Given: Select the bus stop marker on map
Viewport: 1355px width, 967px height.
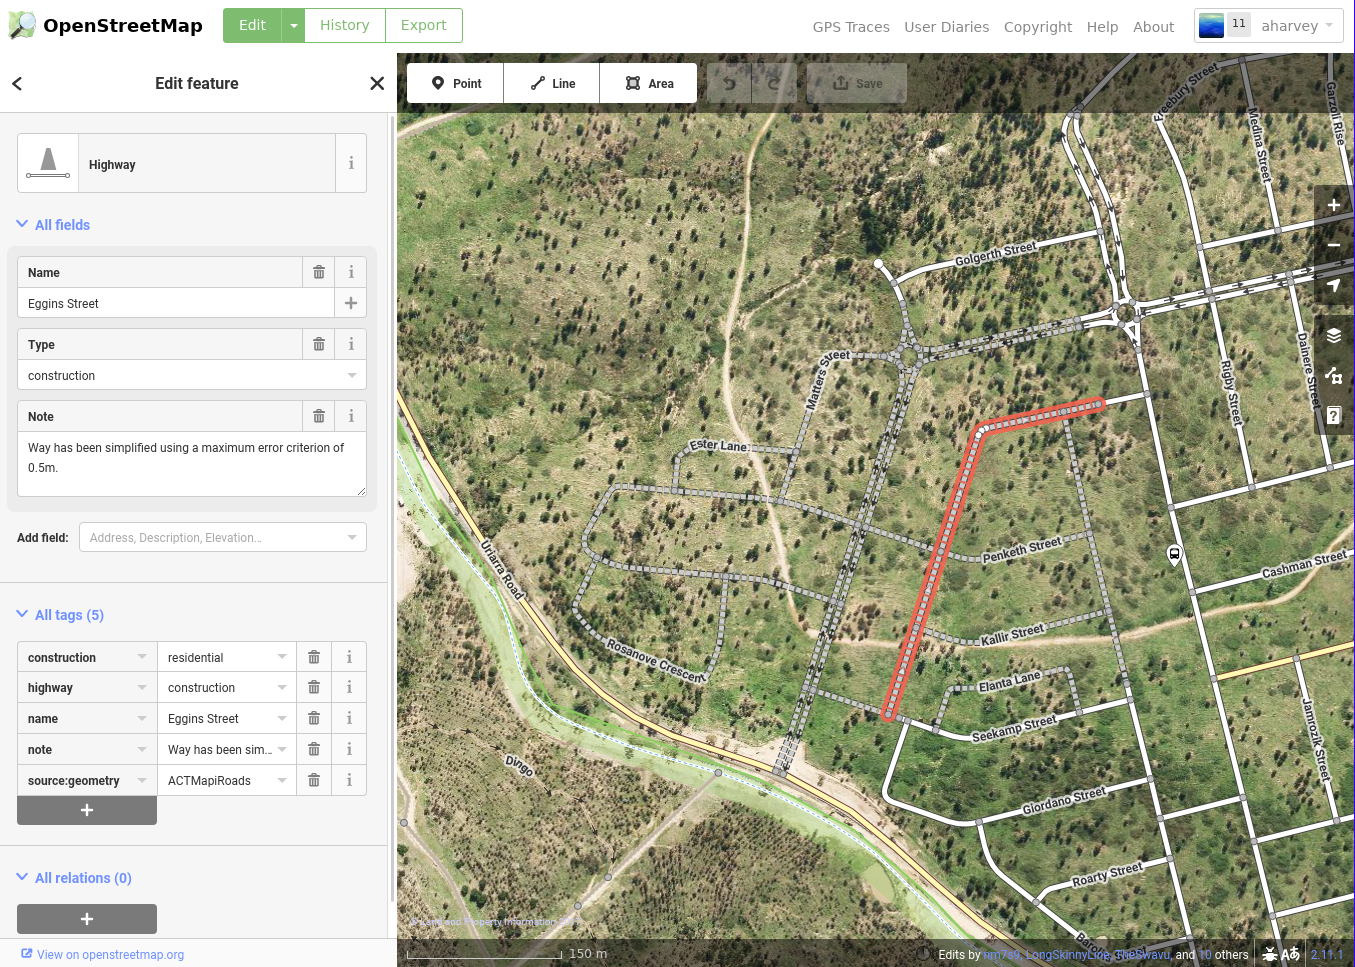Looking at the screenshot, I should pos(1175,555).
